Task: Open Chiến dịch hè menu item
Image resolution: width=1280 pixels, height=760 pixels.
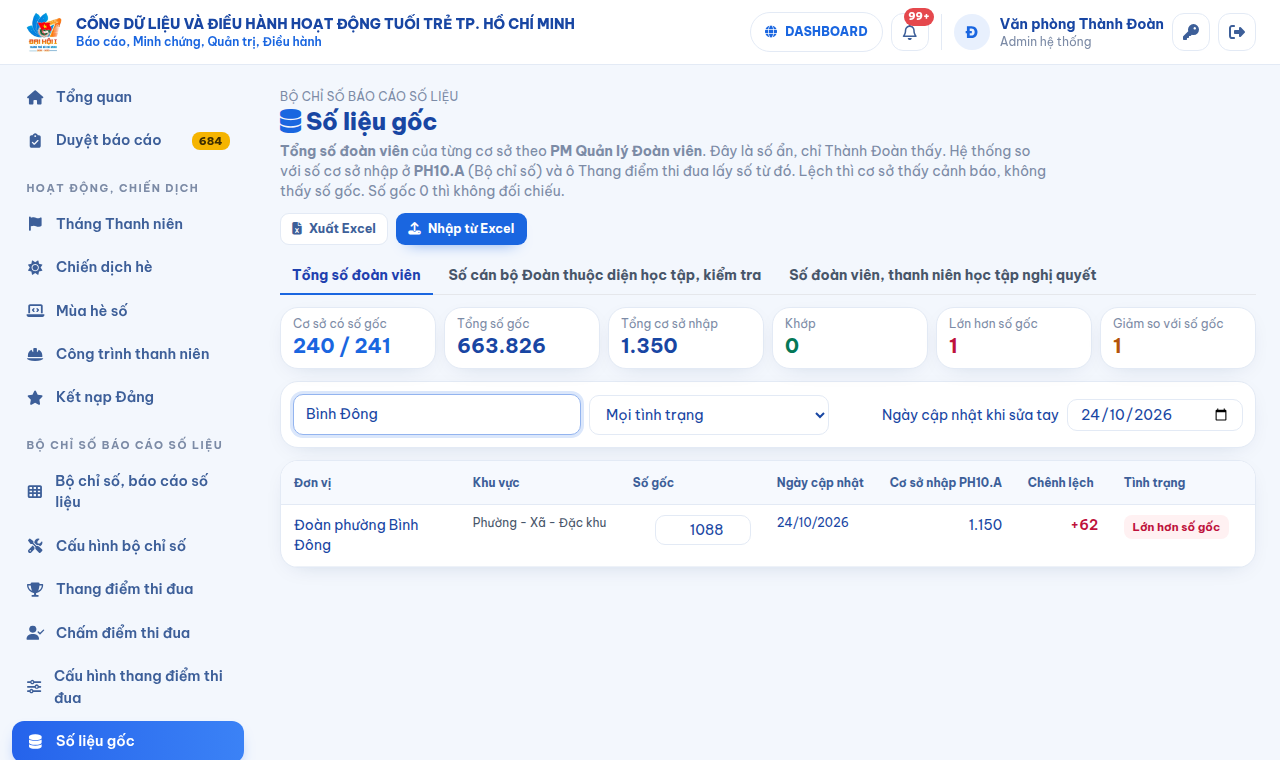Action: pyautogui.click(x=128, y=267)
